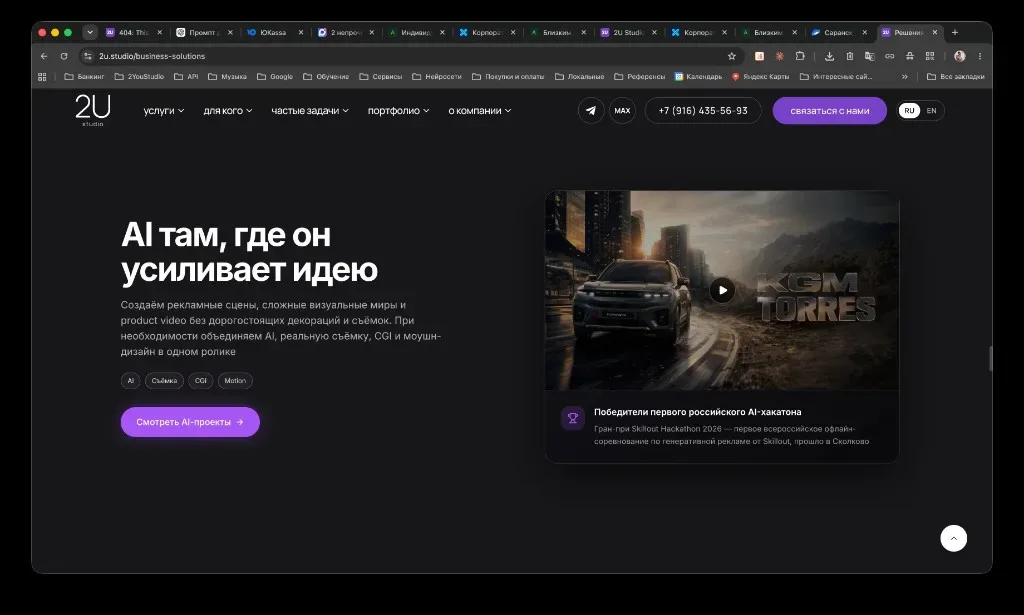Click the address bar URL
Screen dimensions: 1024x615
click(152, 56)
